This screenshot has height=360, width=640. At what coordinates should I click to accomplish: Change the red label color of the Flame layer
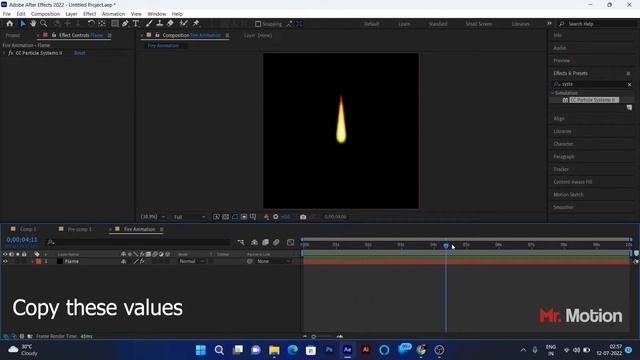click(x=39, y=261)
